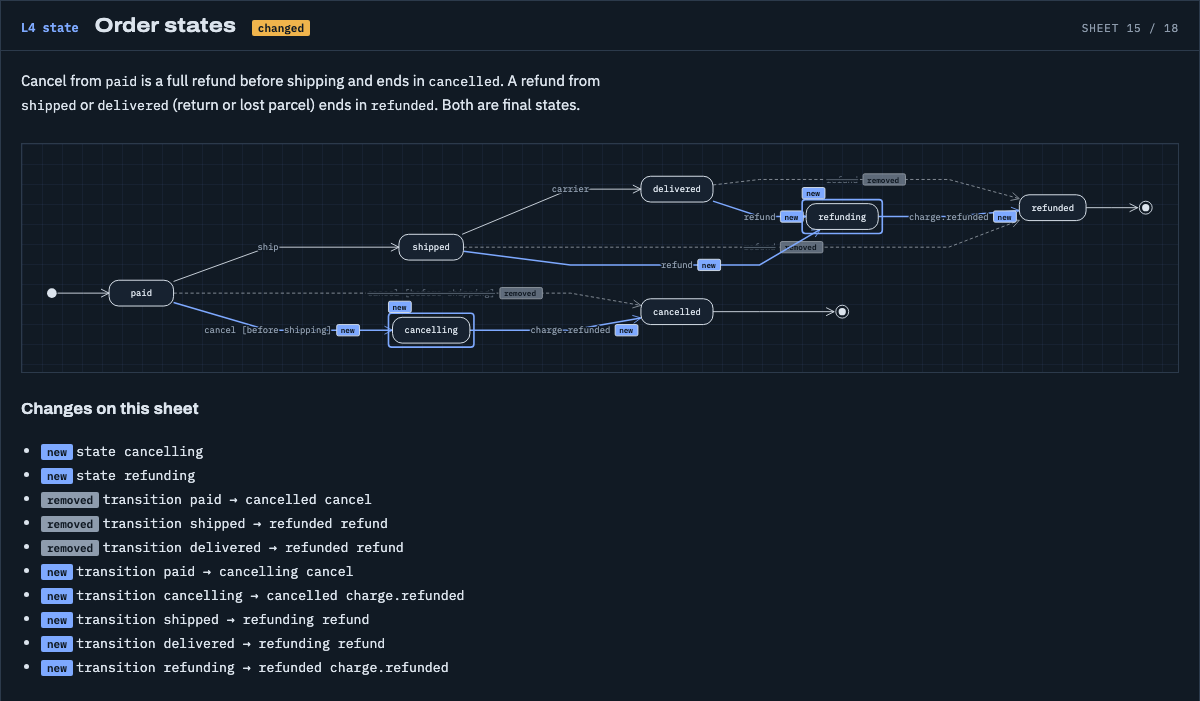Select the delivered state node
Image resolution: width=1200 pixels, height=701 pixels.
(677, 189)
